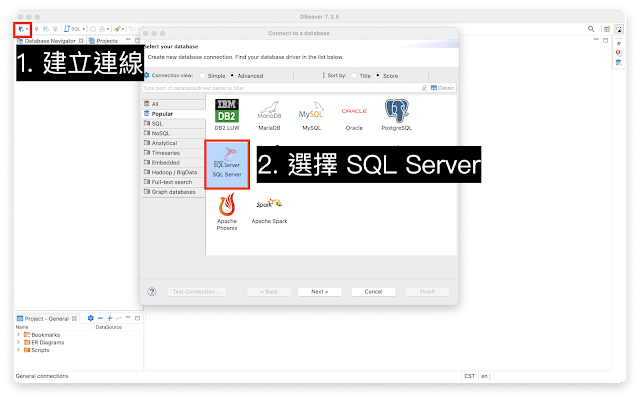Select the Analytical drivers category
Image resolution: width=640 pixels, height=400 pixels.
174,143
